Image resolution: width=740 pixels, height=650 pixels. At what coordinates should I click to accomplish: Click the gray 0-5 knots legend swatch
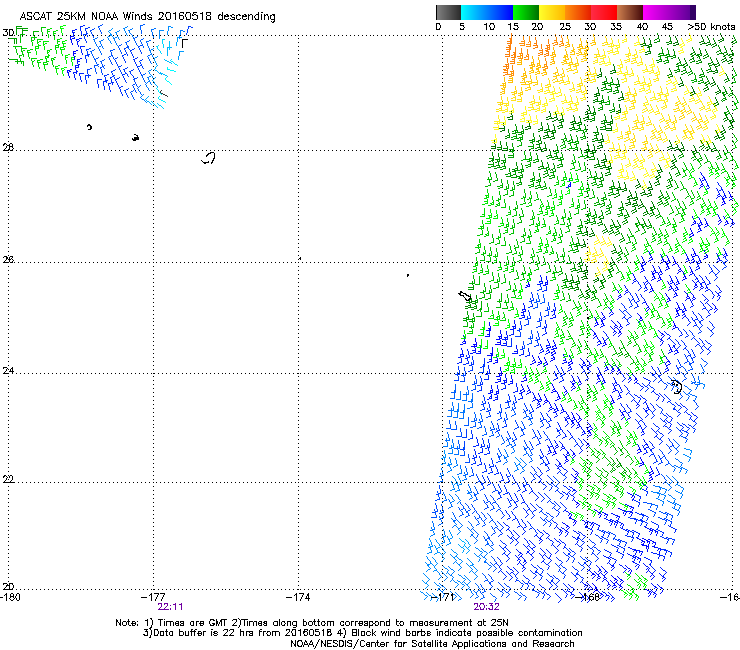[448, 12]
